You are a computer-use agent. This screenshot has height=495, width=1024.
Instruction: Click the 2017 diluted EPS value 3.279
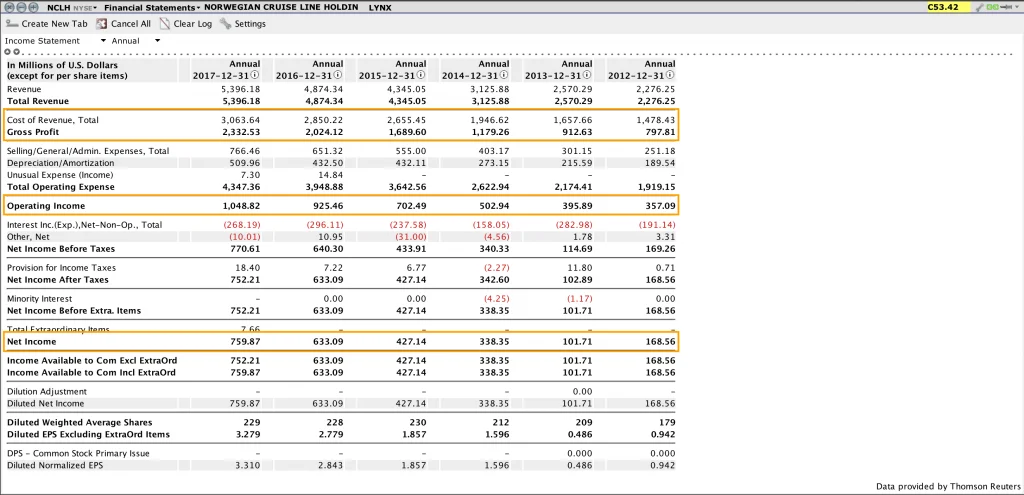248,434
